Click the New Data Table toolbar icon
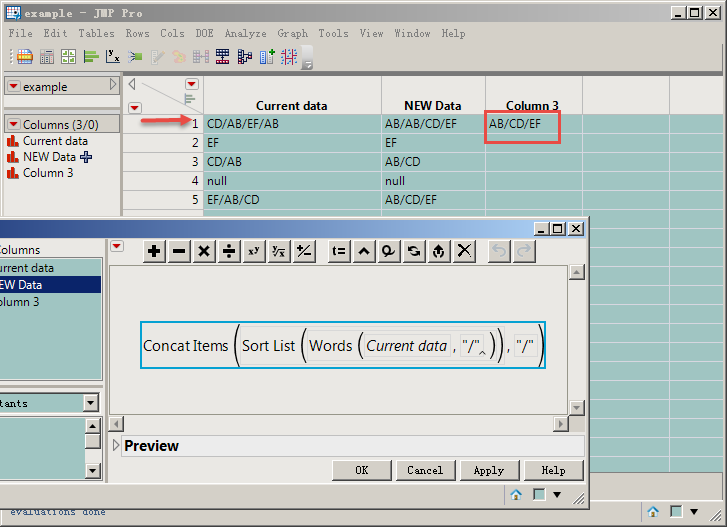 pos(25,57)
